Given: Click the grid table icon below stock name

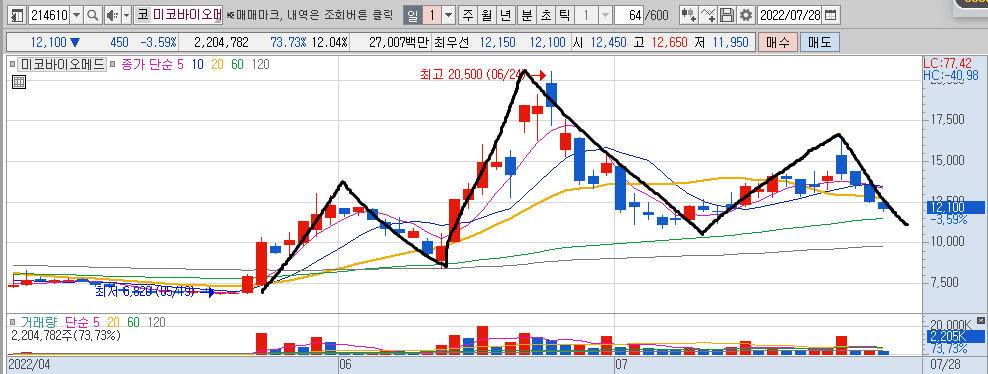Looking at the screenshot, I should pos(18,82).
